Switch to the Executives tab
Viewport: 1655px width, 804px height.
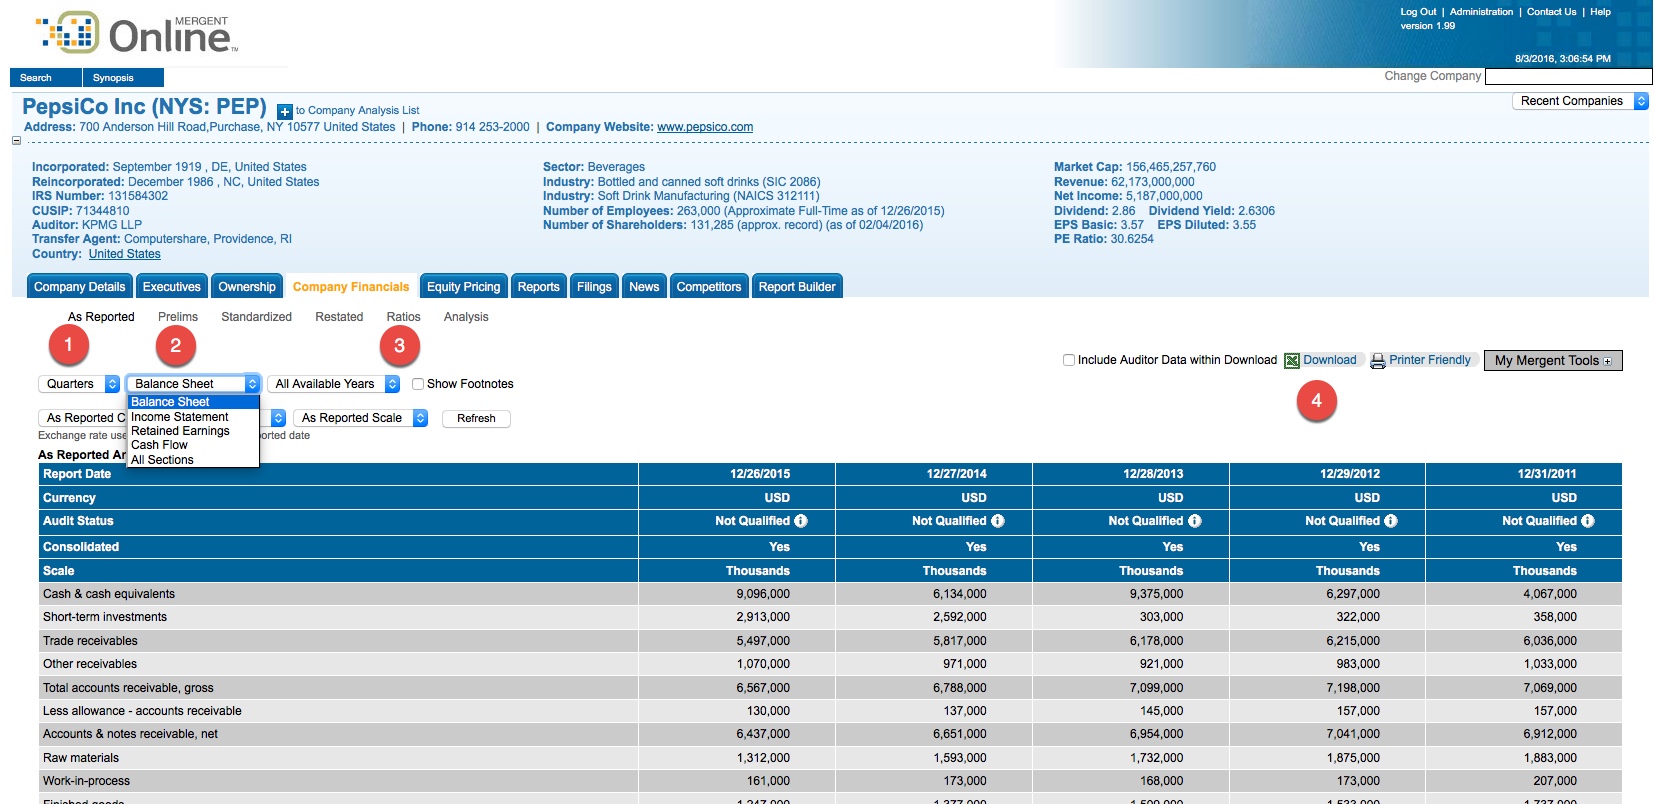172,287
